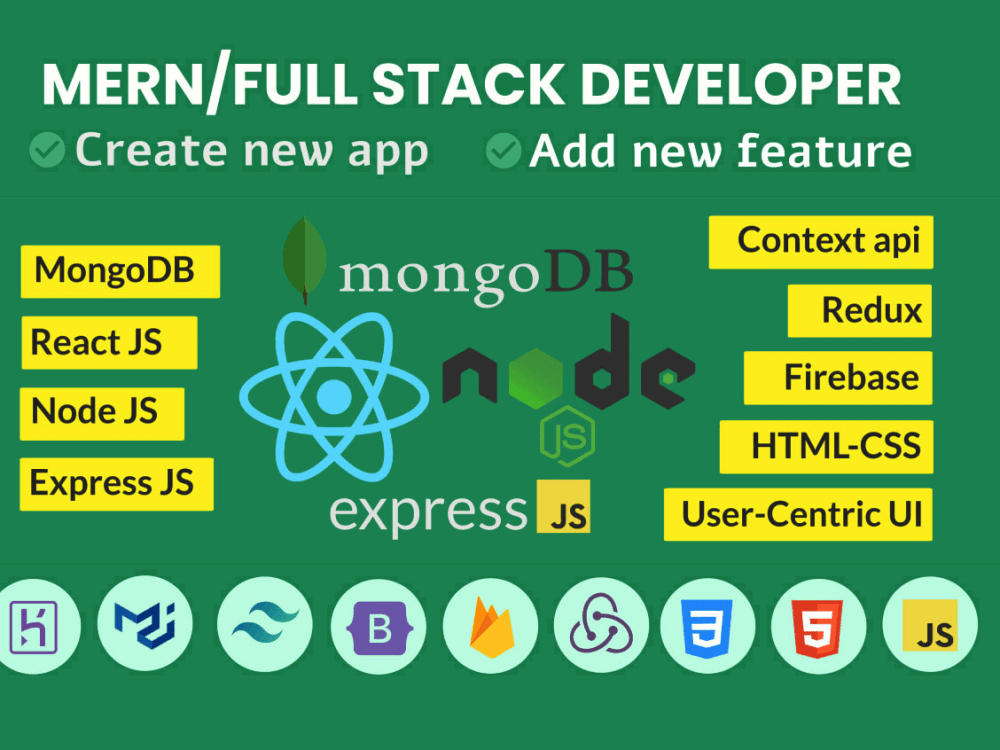Click the Redux logo circle
This screenshot has height=750, width=1000.
tap(601, 626)
